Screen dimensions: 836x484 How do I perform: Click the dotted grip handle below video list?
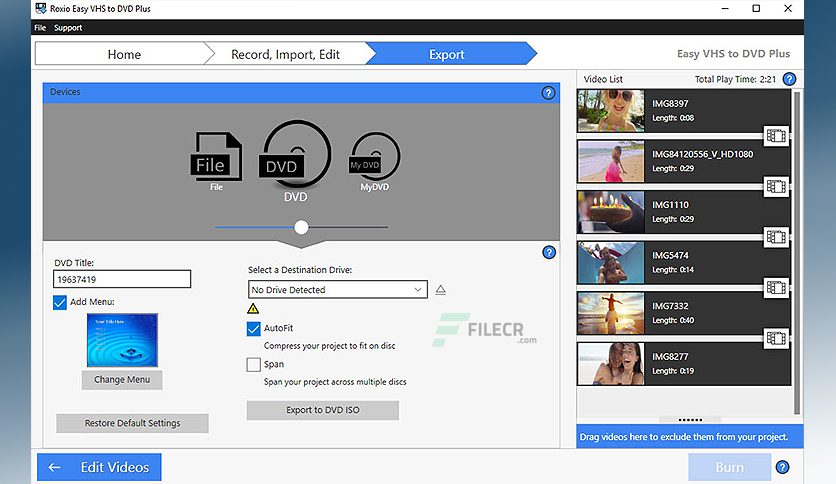pyautogui.click(x=690, y=420)
